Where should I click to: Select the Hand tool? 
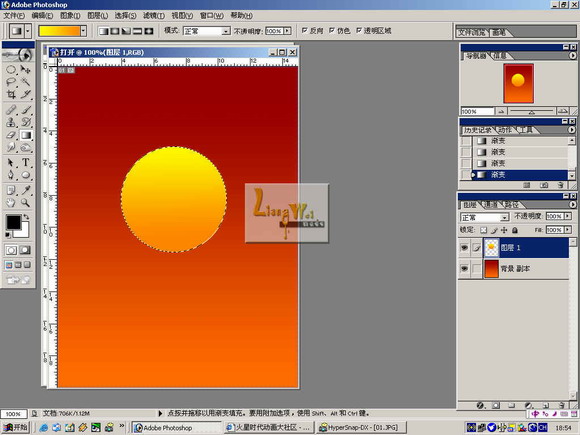tap(11, 202)
